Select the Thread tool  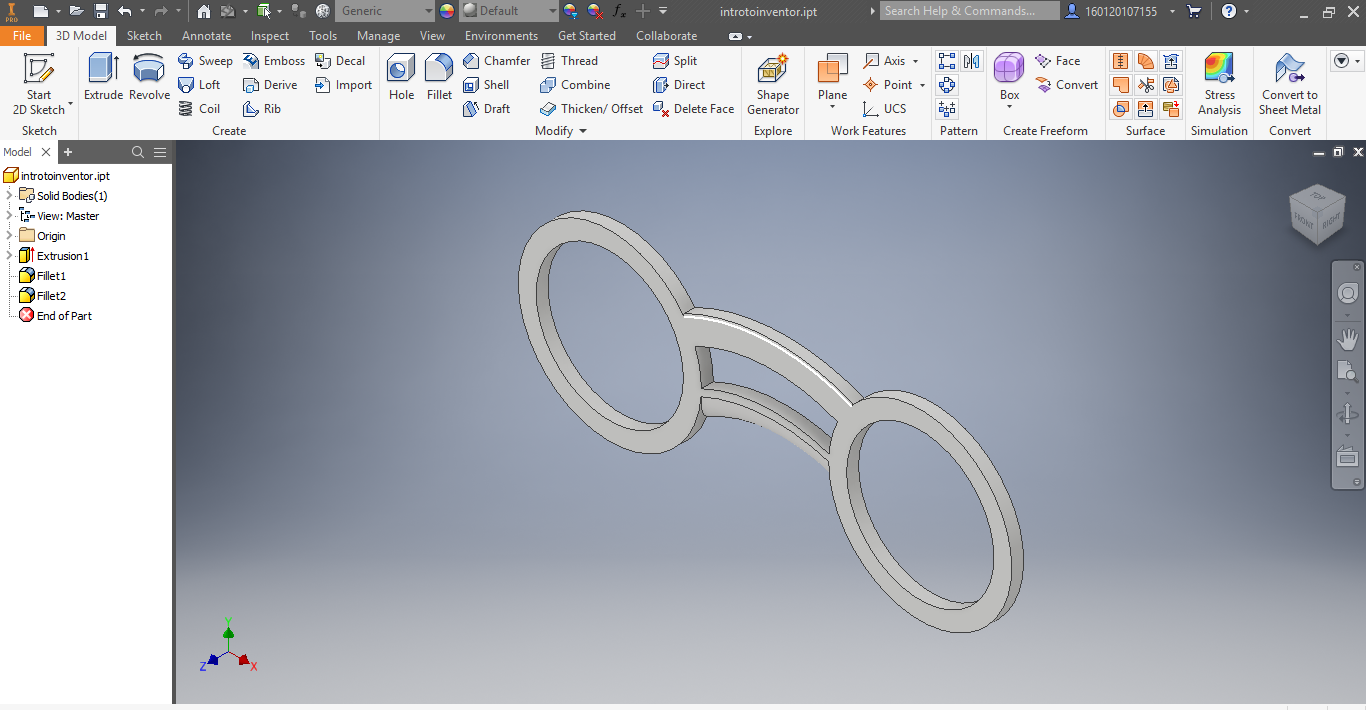tap(569, 61)
